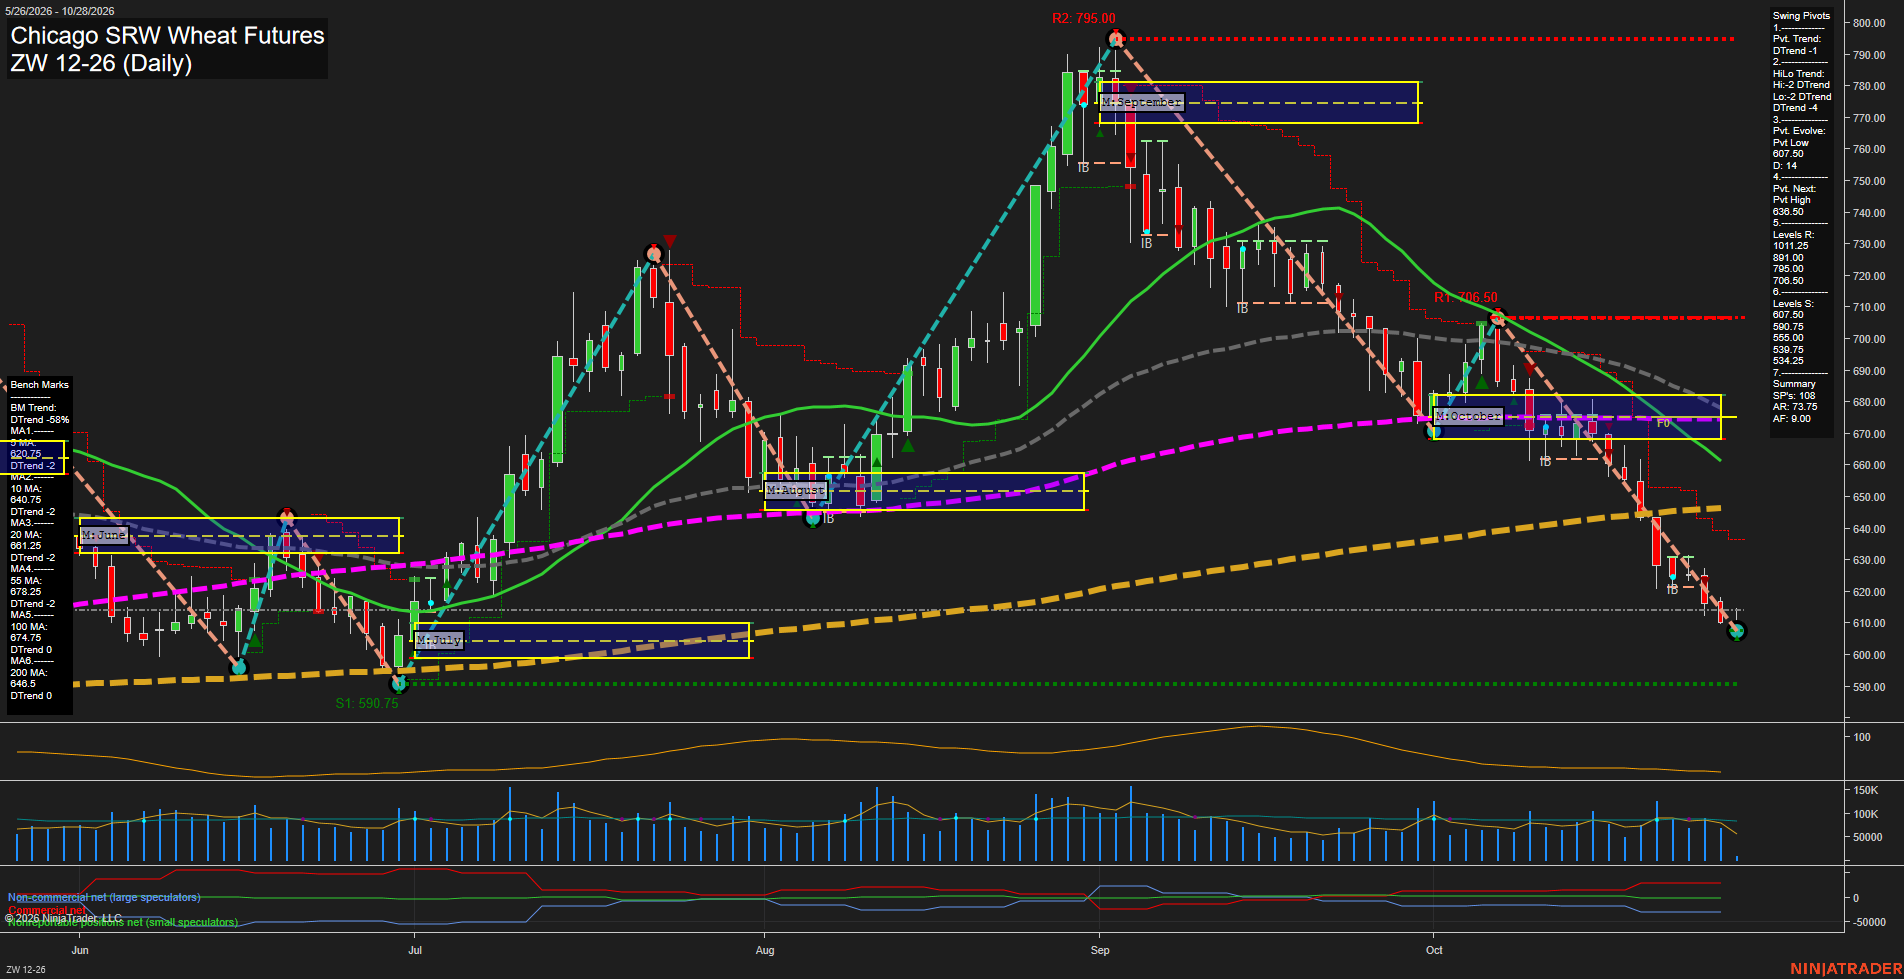Screen dimensions: 1904x979
Task: Select the M:June monthly level label
Action: point(104,536)
